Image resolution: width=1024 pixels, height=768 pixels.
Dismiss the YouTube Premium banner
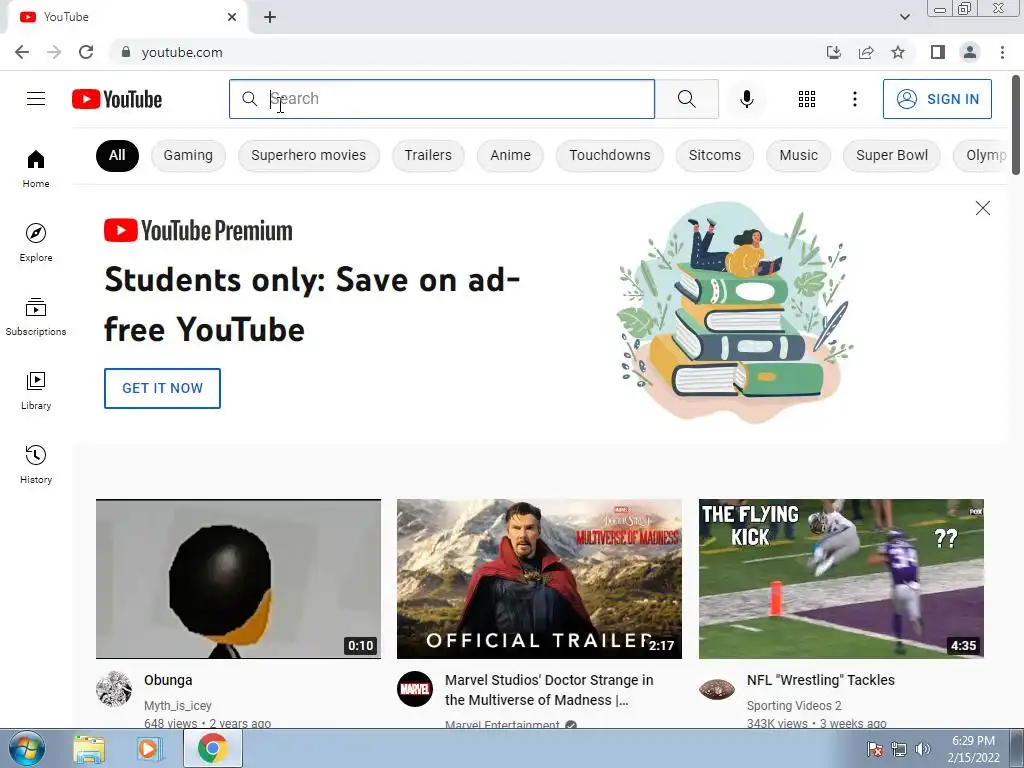pos(982,208)
